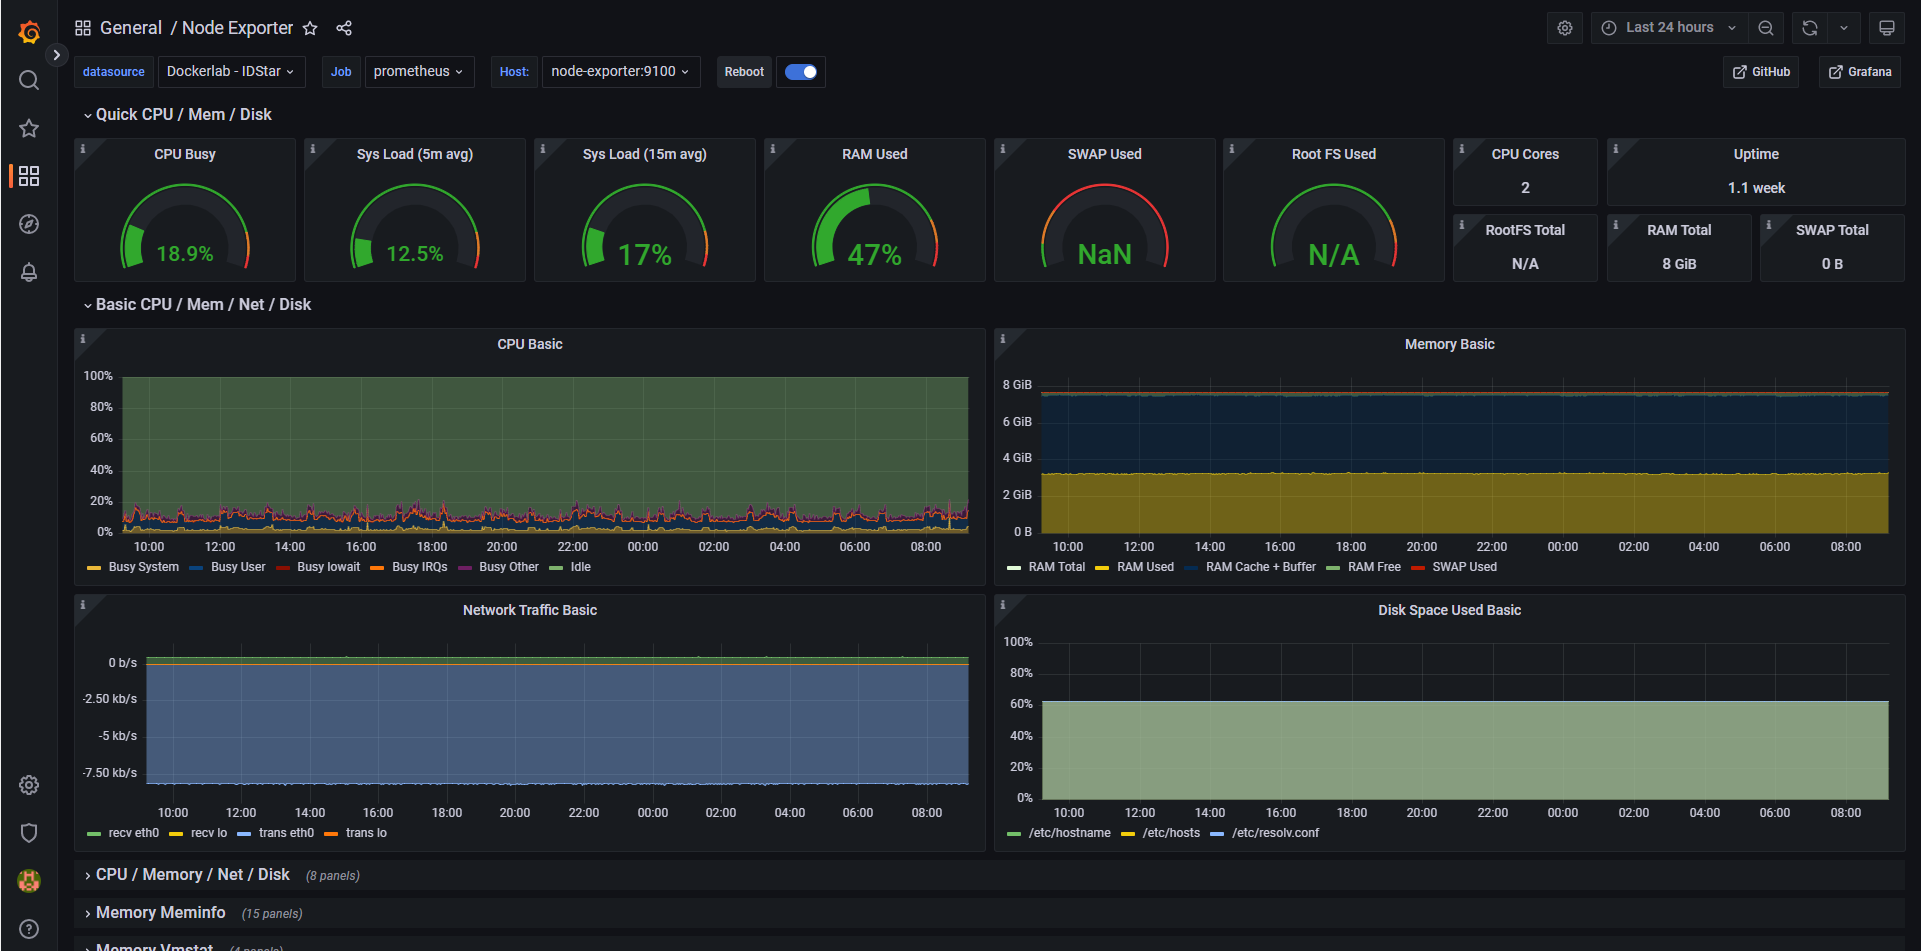The image size is (1921, 951).
Task: Open the search dashboards icon
Action: click(x=29, y=80)
